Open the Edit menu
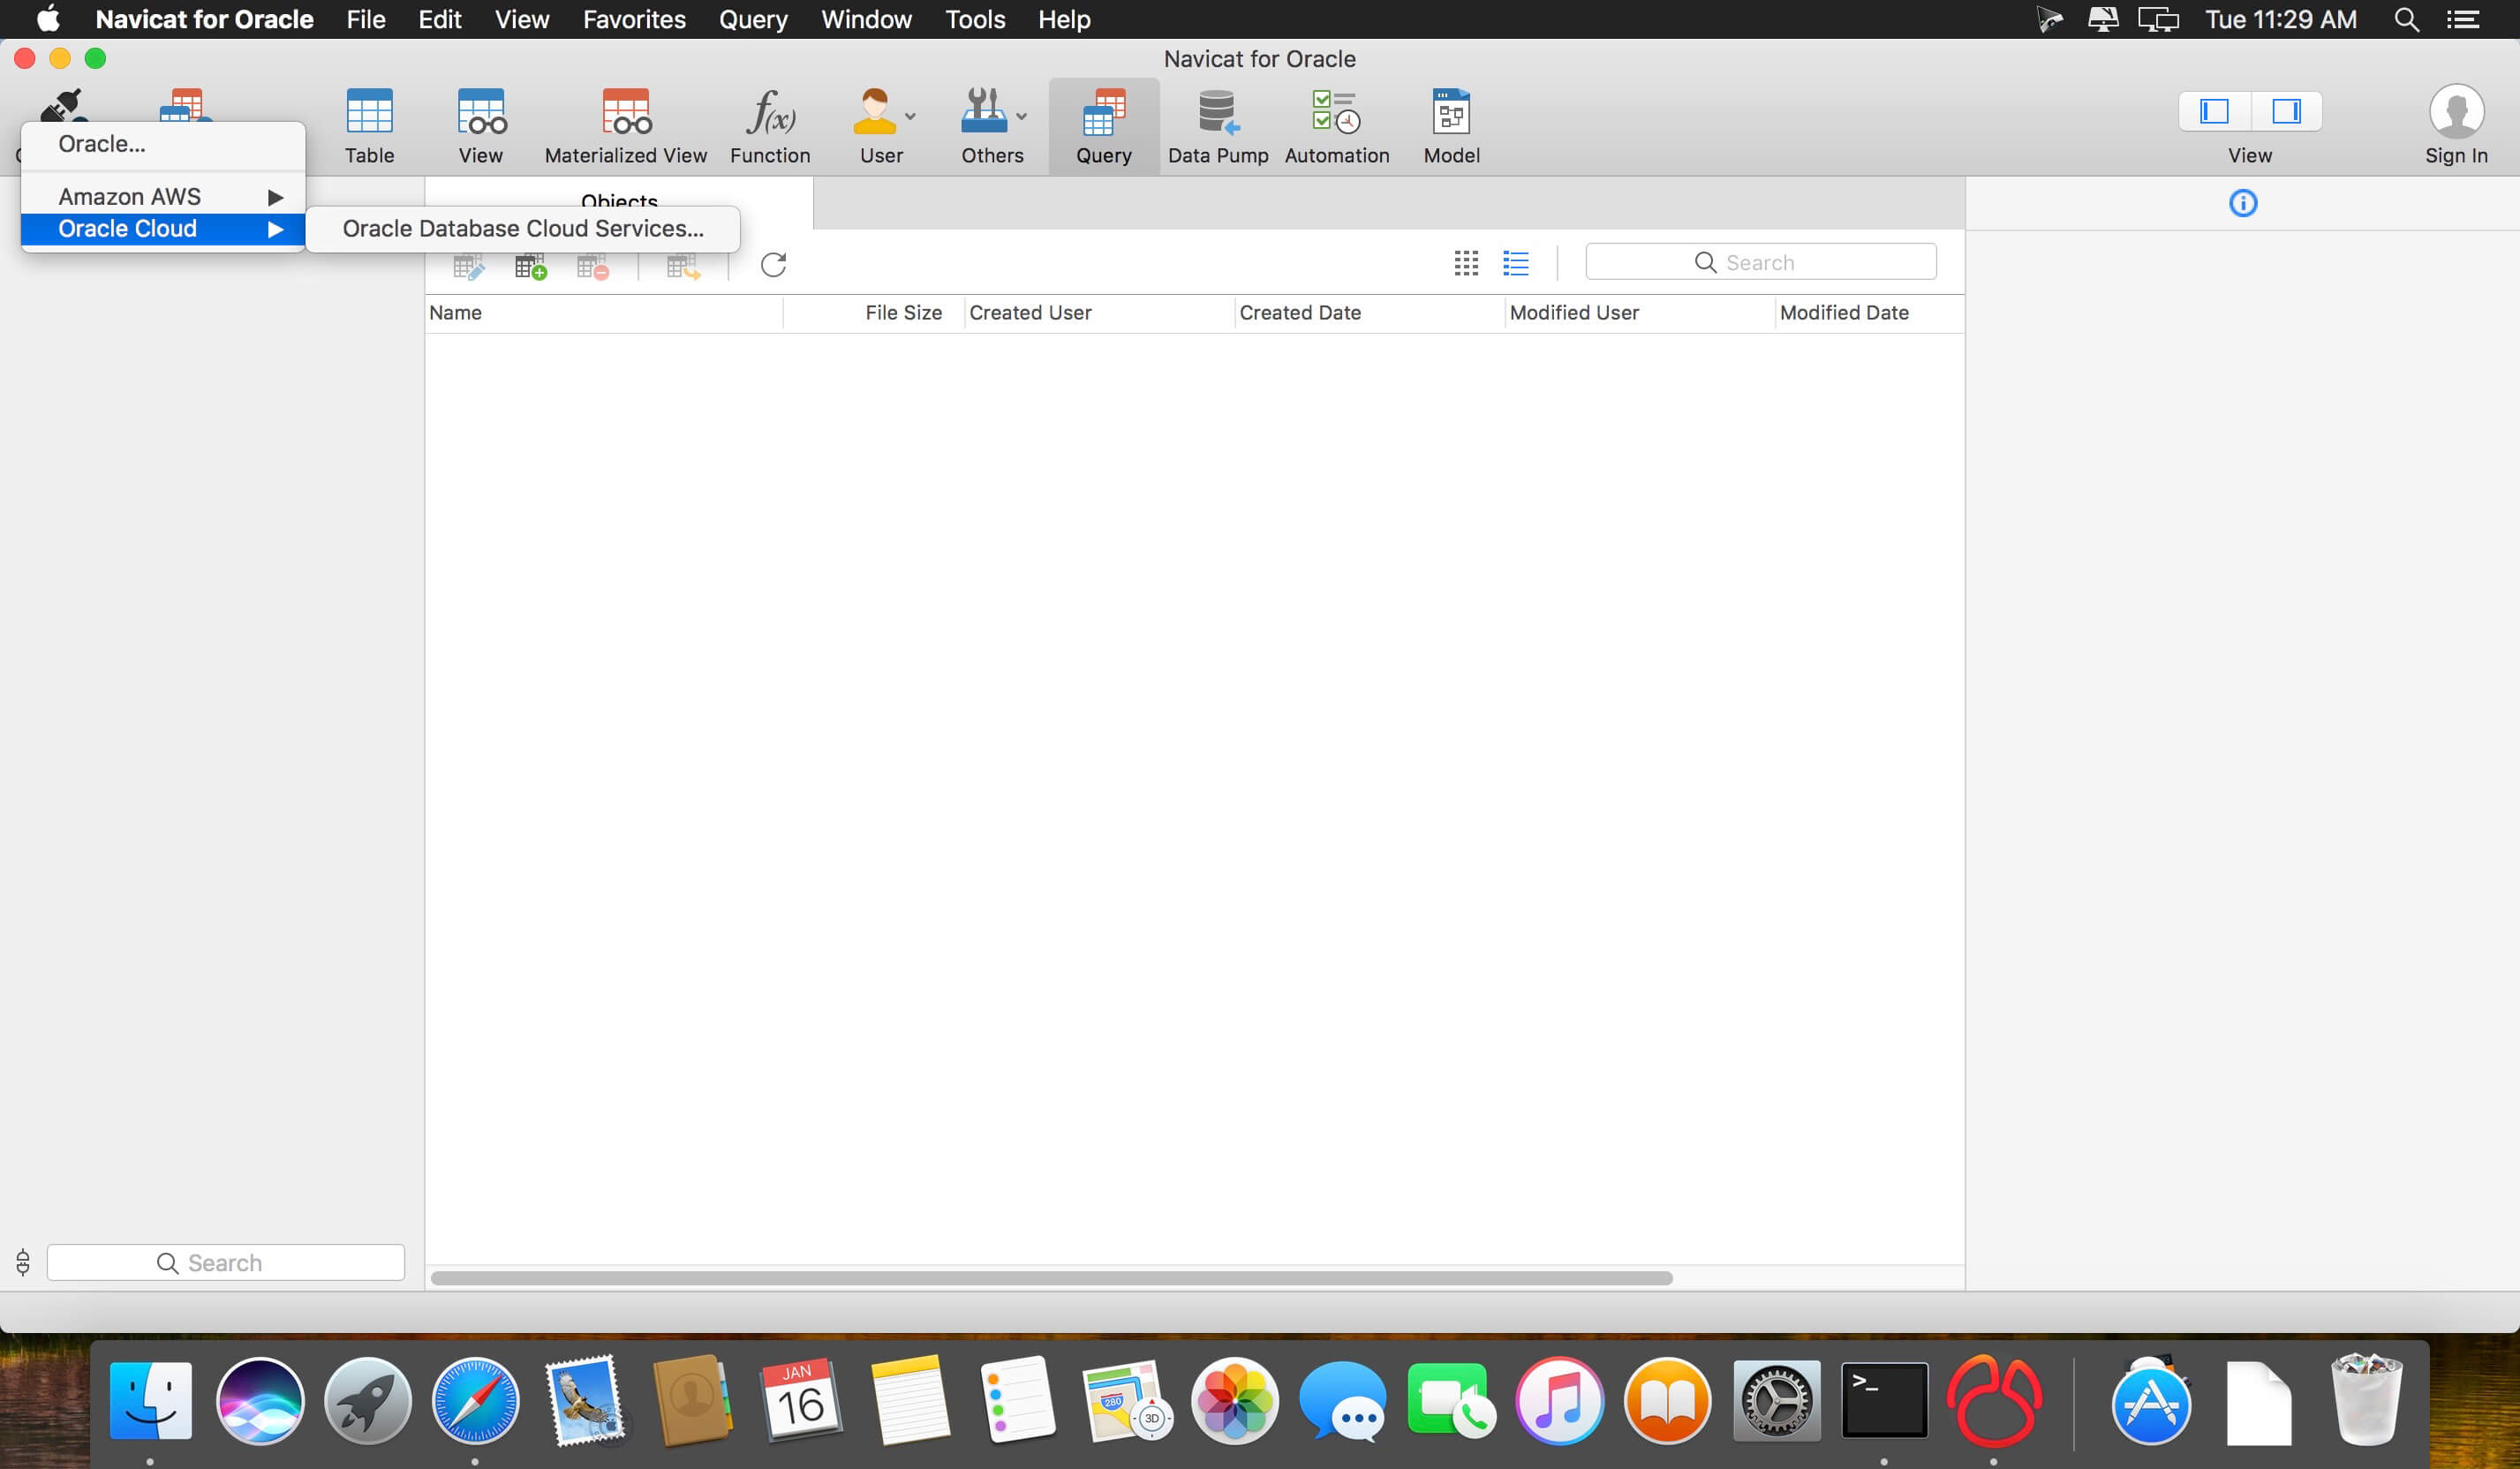This screenshot has height=1469, width=2520. tap(440, 20)
